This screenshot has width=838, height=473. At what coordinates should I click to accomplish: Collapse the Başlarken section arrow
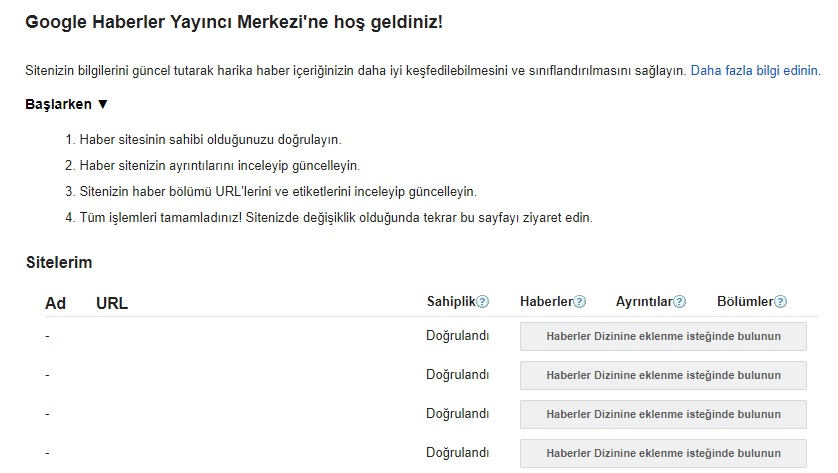pyautogui.click(x=102, y=104)
